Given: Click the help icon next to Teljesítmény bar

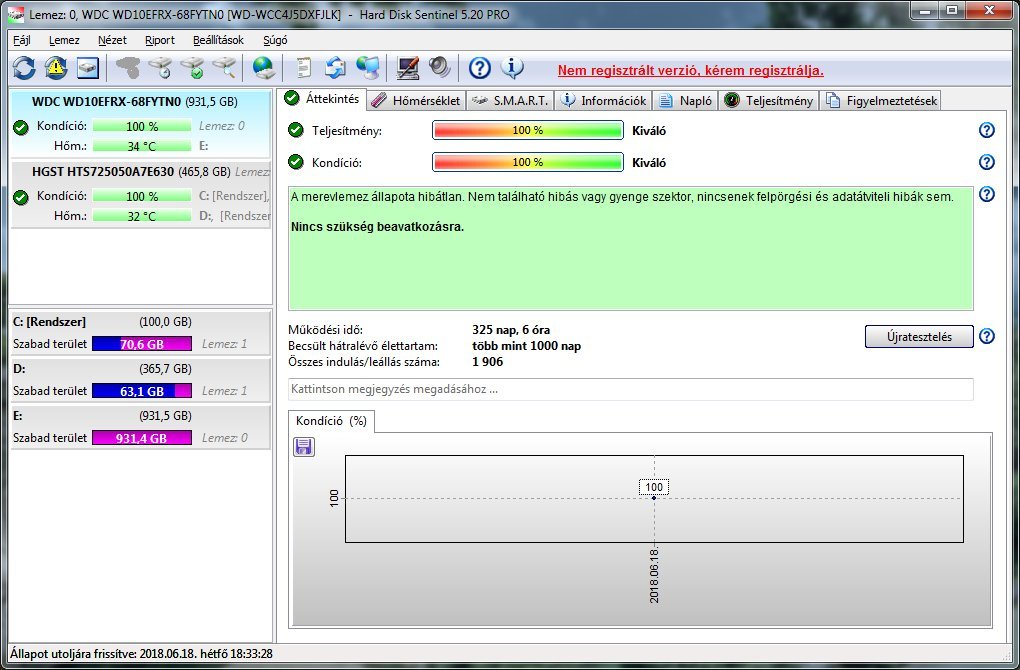Looking at the screenshot, I should click(x=987, y=130).
